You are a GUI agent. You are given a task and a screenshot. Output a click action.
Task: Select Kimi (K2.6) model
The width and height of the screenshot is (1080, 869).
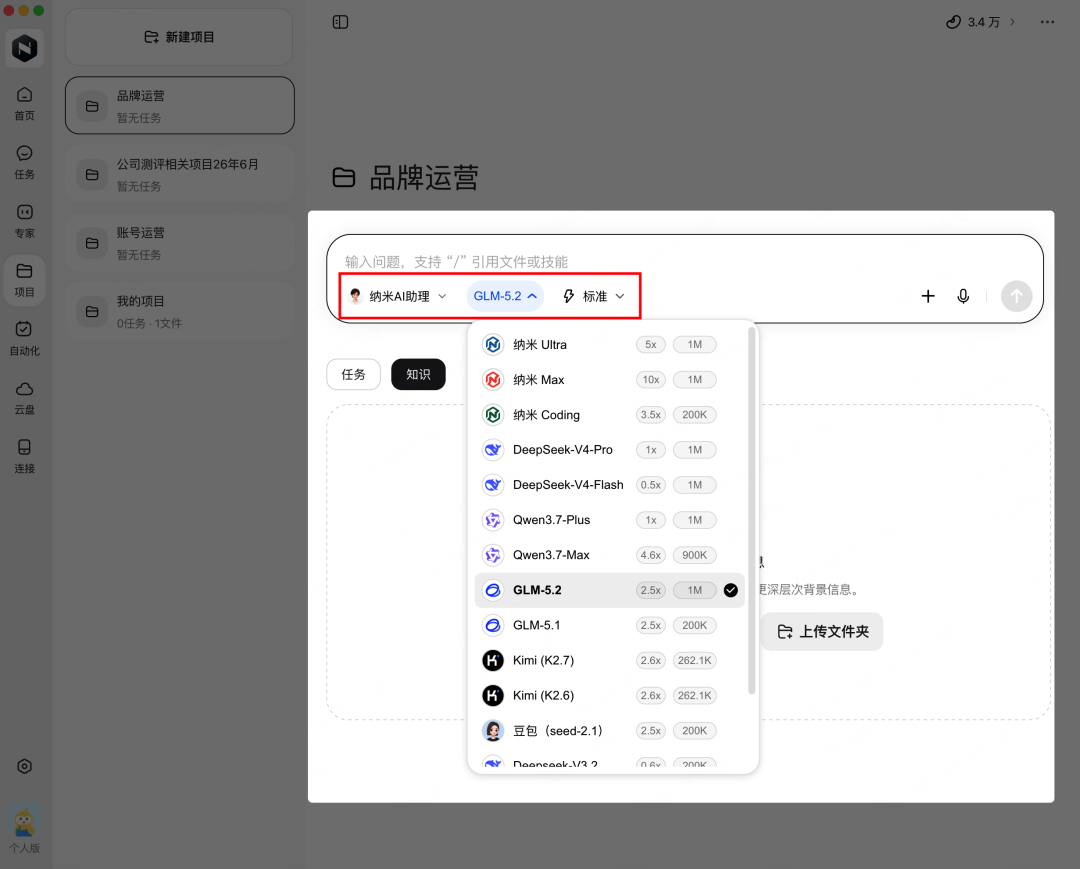click(609, 695)
